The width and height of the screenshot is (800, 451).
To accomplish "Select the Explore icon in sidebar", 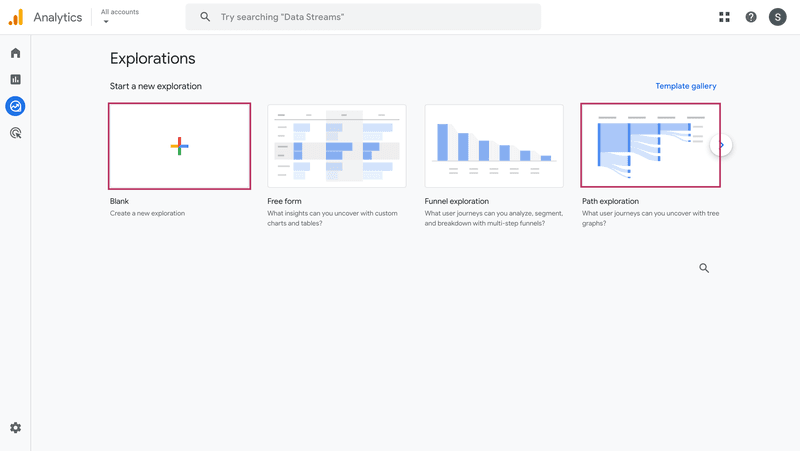I will (x=15, y=106).
